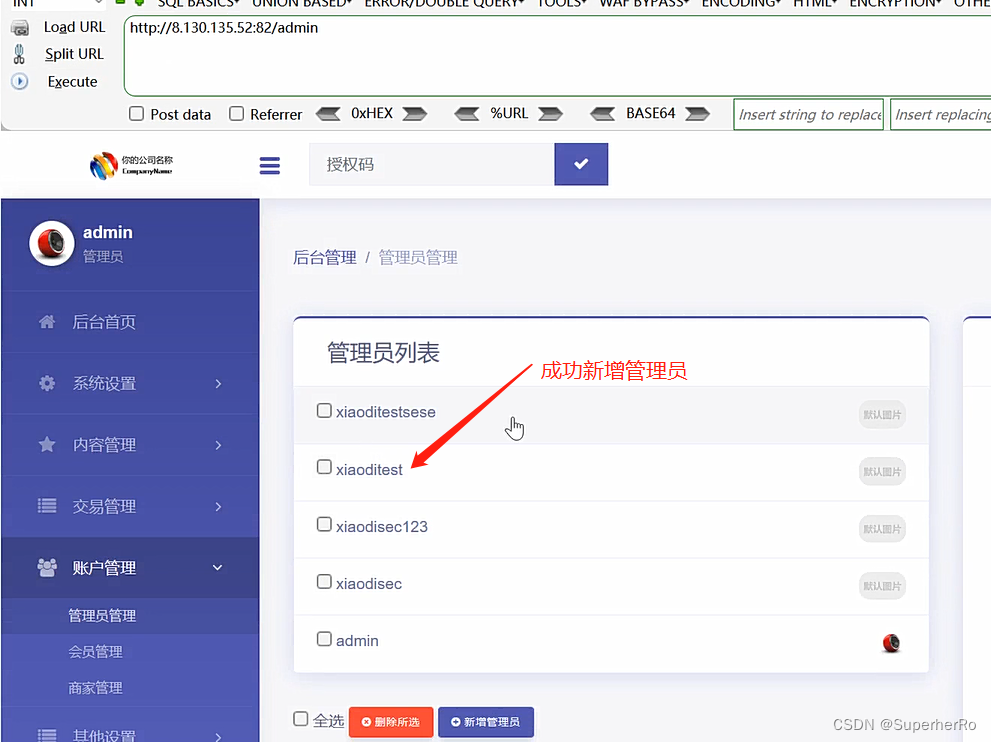Screen dimensions: 991x742
Task: Open the hamburger menu beside the company logo
Action: click(269, 166)
